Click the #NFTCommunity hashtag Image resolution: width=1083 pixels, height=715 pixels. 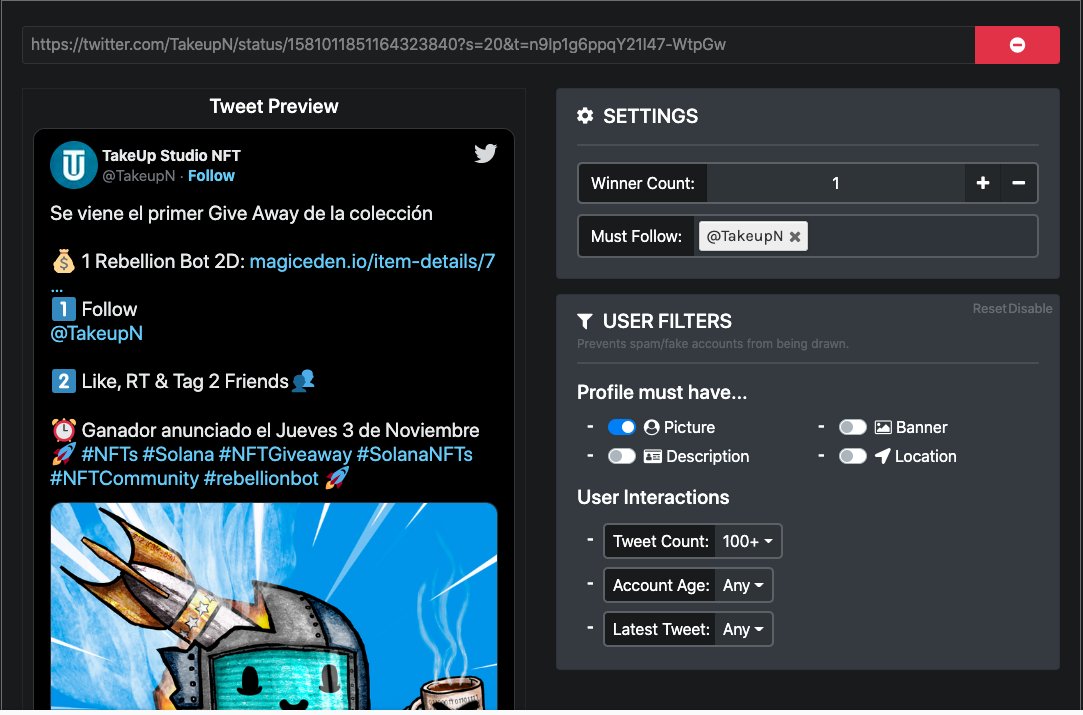(x=124, y=479)
